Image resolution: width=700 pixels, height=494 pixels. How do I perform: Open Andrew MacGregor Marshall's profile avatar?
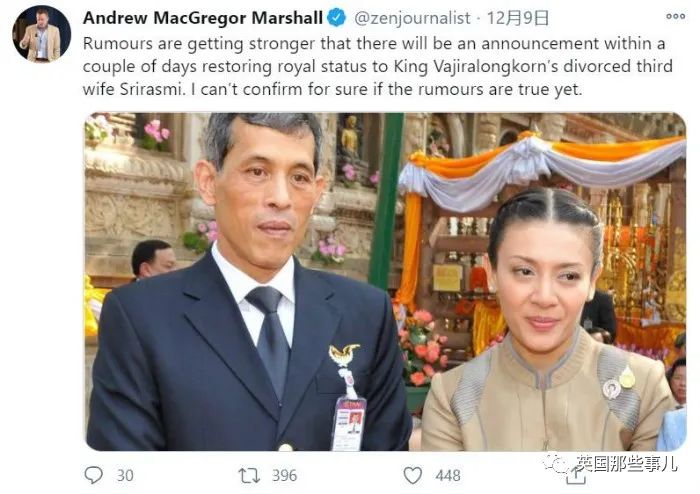pyautogui.click(x=42, y=34)
